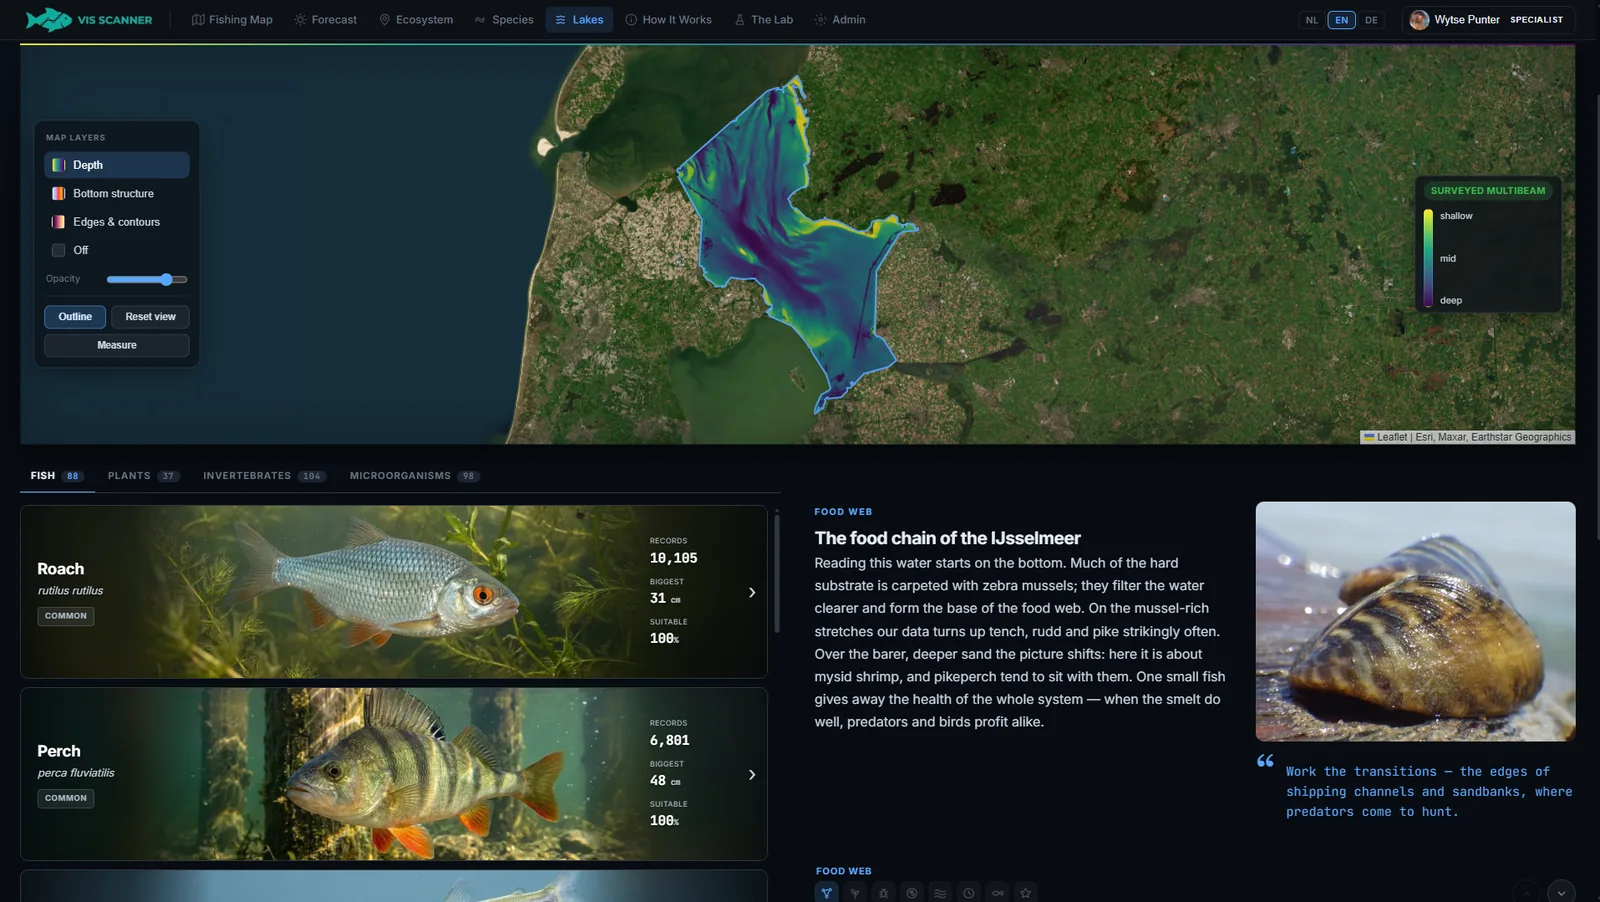Viewport: 1600px width, 902px height.
Task: Select the waves icon in toolbar
Action: (x=940, y=893)
